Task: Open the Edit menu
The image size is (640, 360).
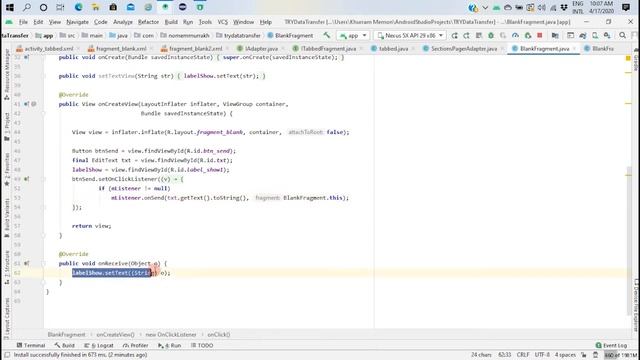Action: pos(38,22)
